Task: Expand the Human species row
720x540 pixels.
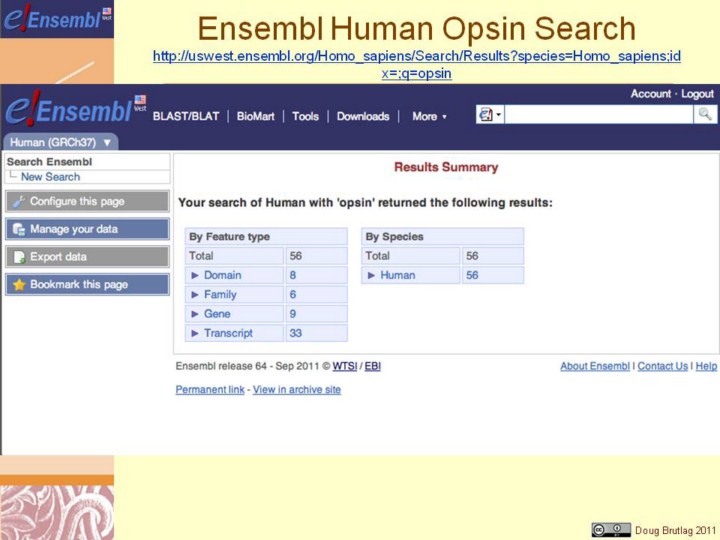Action: pos(371,275)
